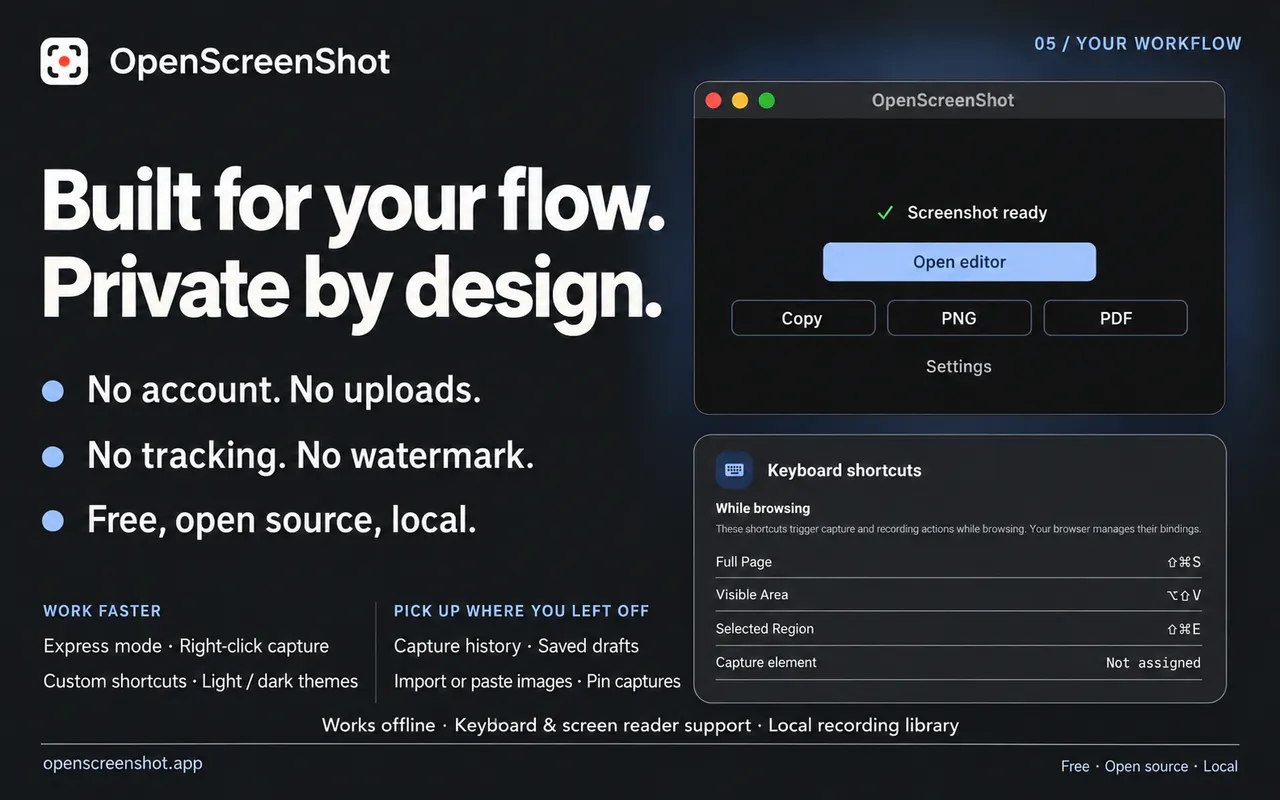
Task: Click the 'No account. No uploads.' text
Action: (x=284, y=390)
